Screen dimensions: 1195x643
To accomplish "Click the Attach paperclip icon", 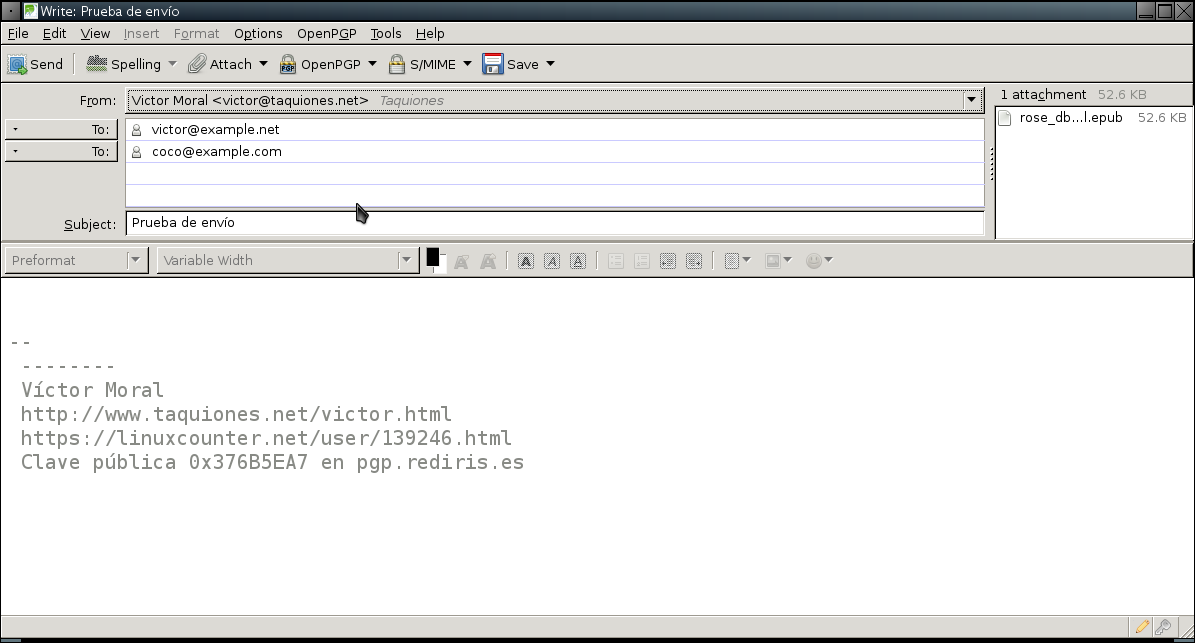I will point(197,64).
